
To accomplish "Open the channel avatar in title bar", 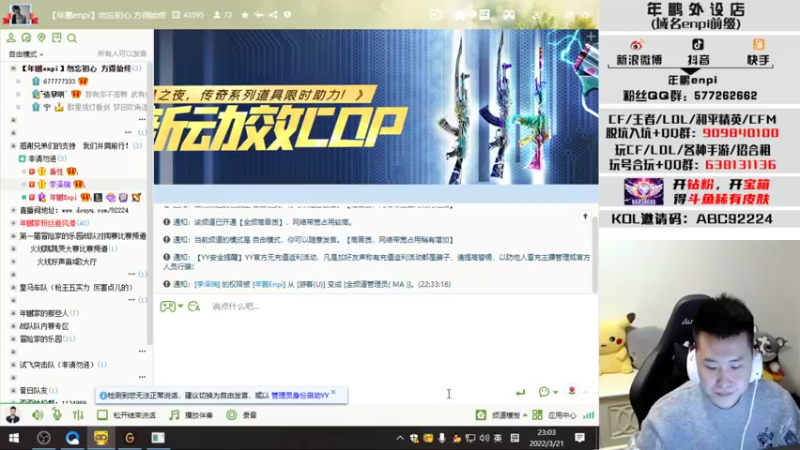I will click(x=20, y=14).
